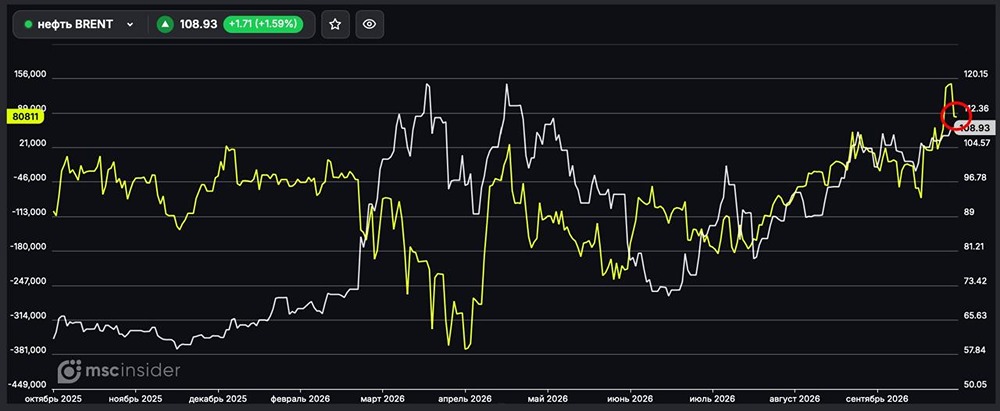The image size is (1000, 411).
Task: Click the -449,000 left-axis label
Action: click(x=29, y=385)
